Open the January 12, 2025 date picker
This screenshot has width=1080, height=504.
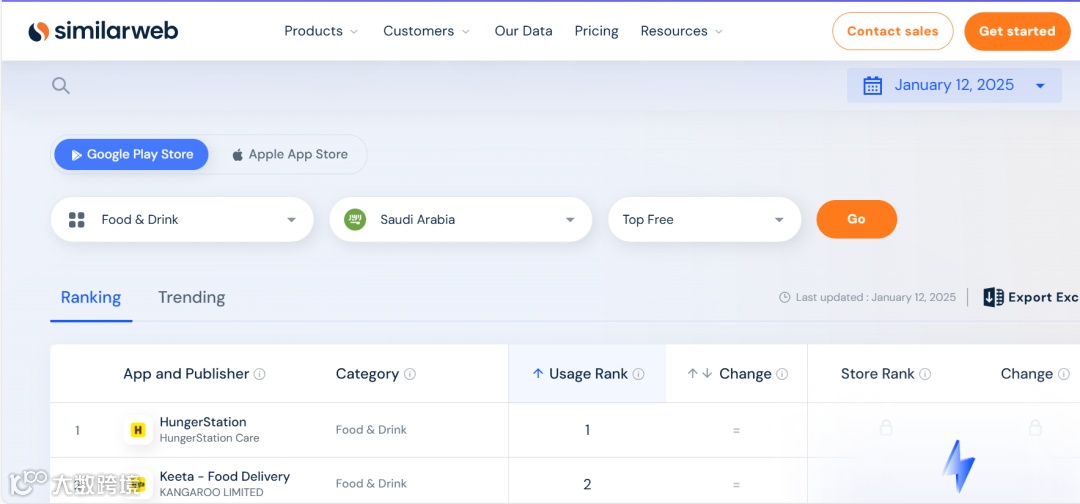(953, 86)
